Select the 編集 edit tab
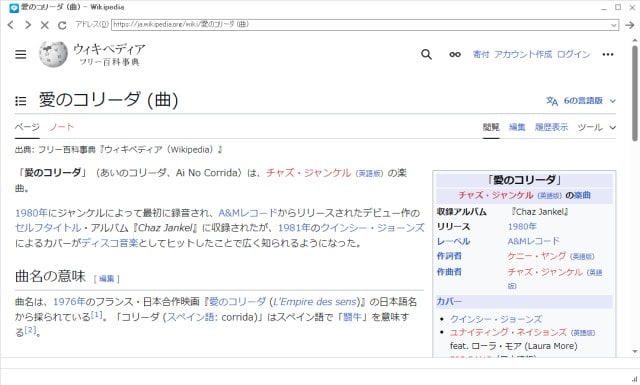Screen dimensions: 640x385 coord(517,127)
